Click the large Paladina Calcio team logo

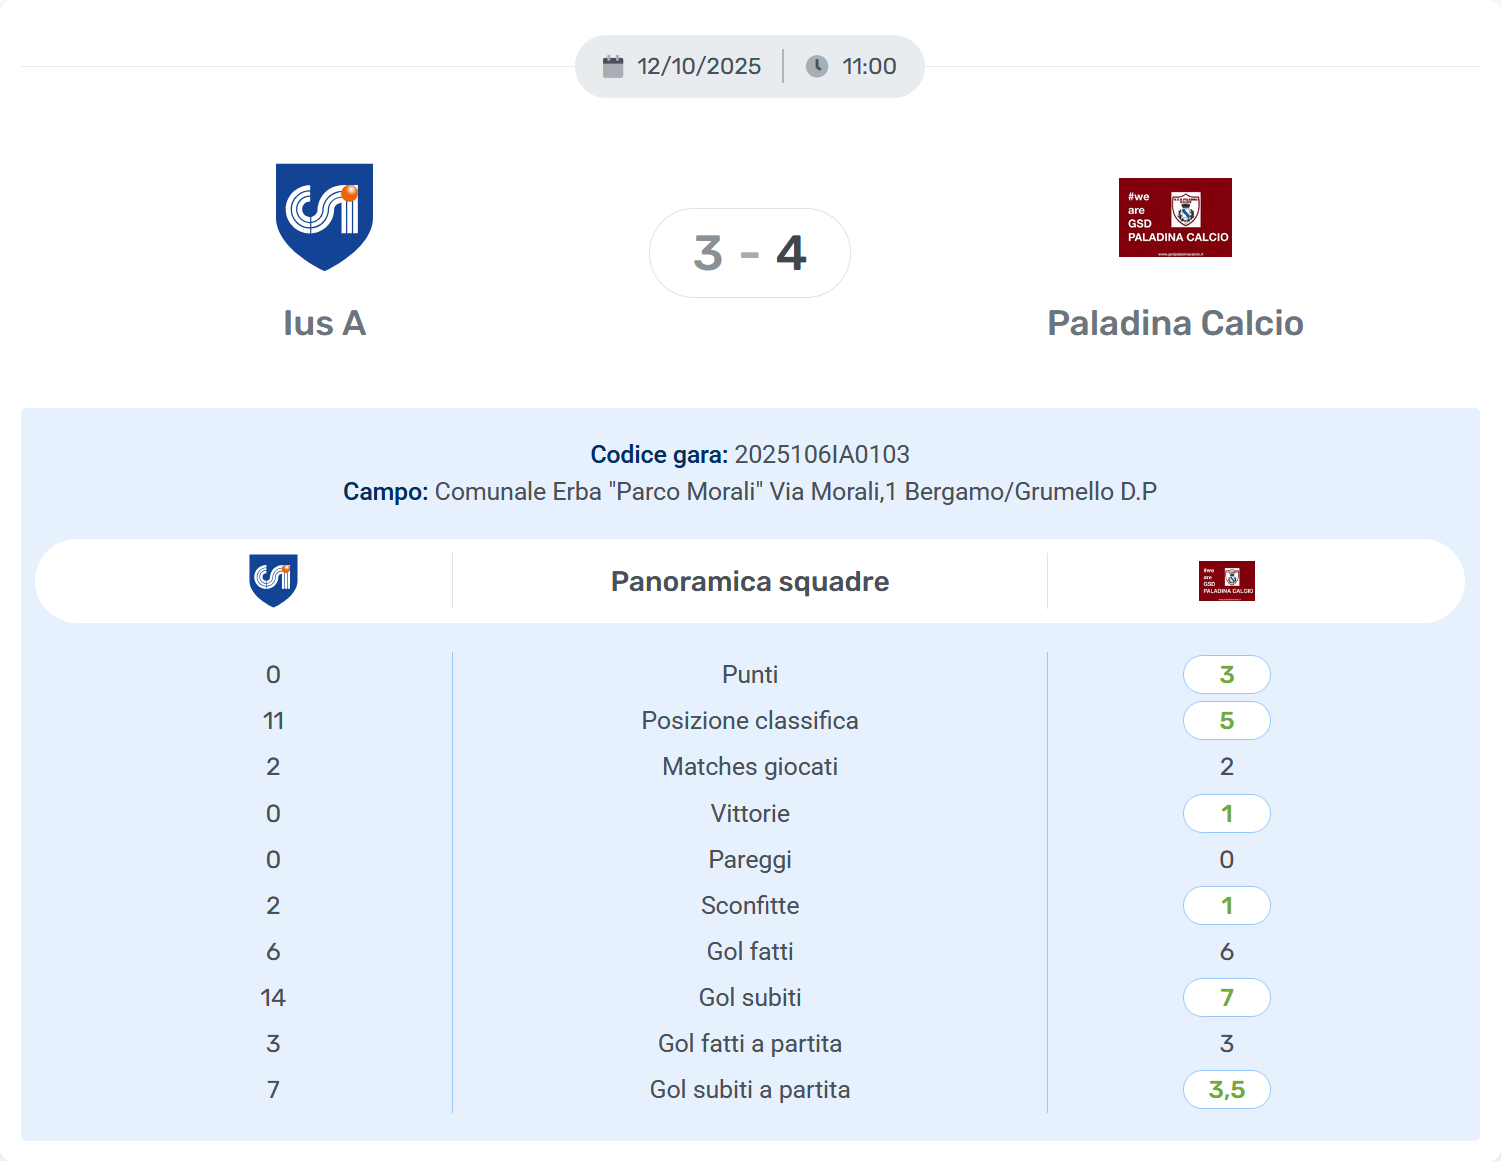[1175, 217]
